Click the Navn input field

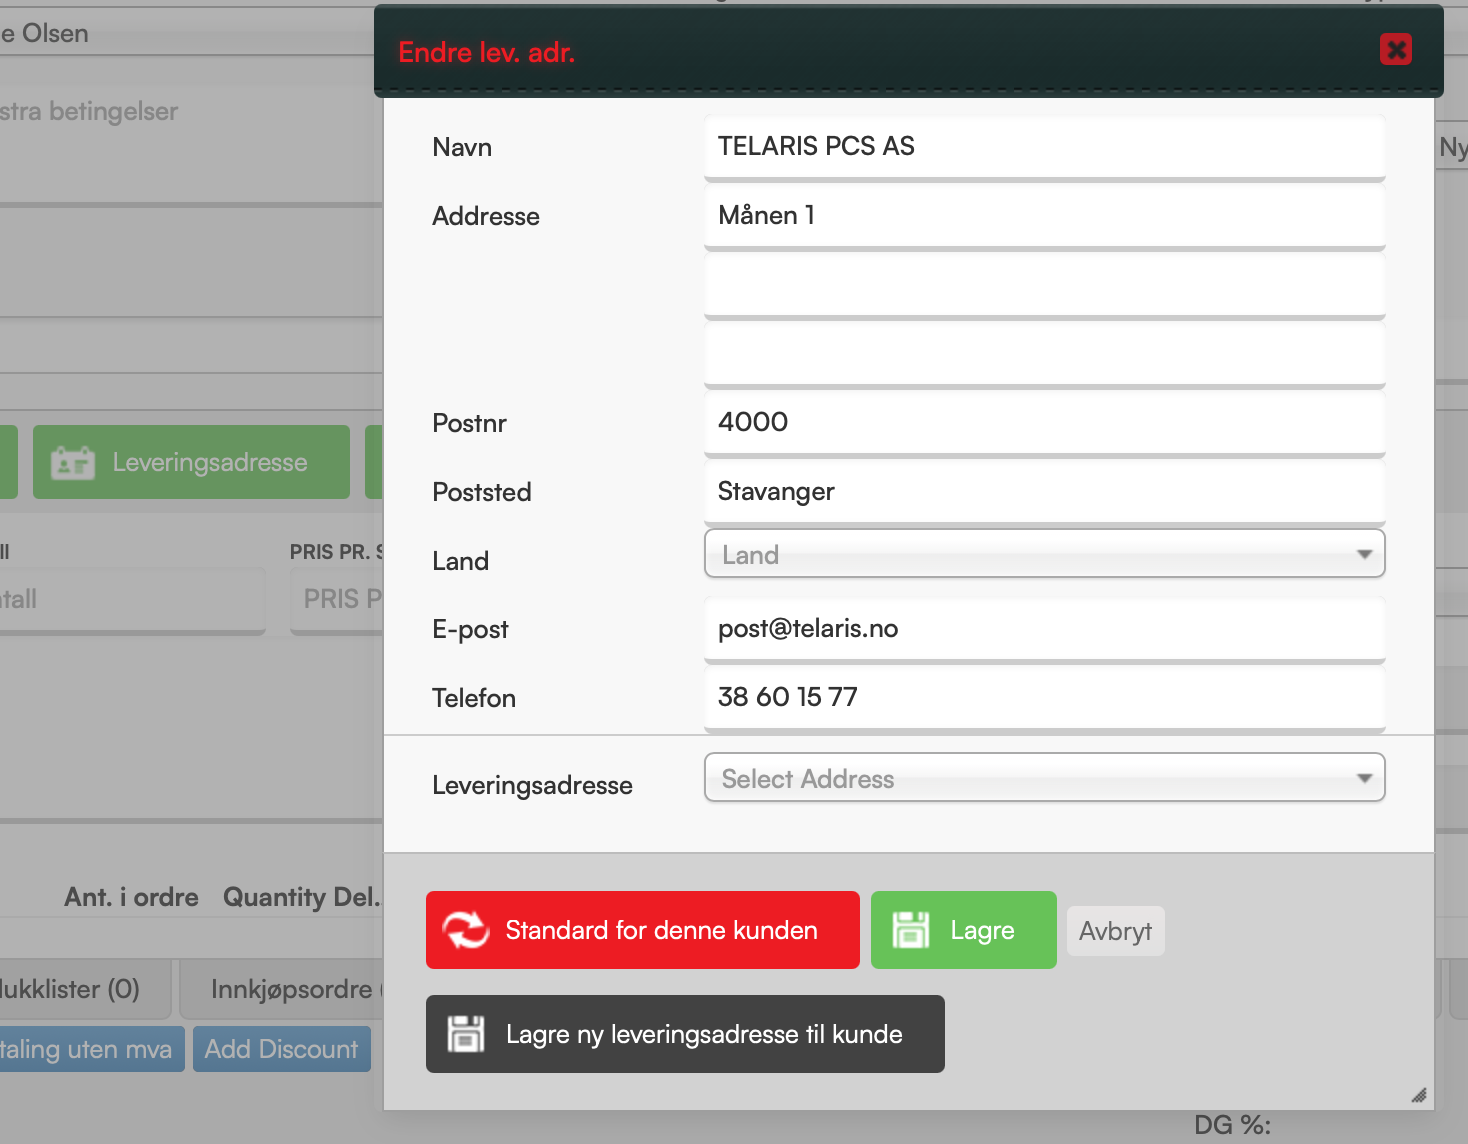(x=1045, y=147)
